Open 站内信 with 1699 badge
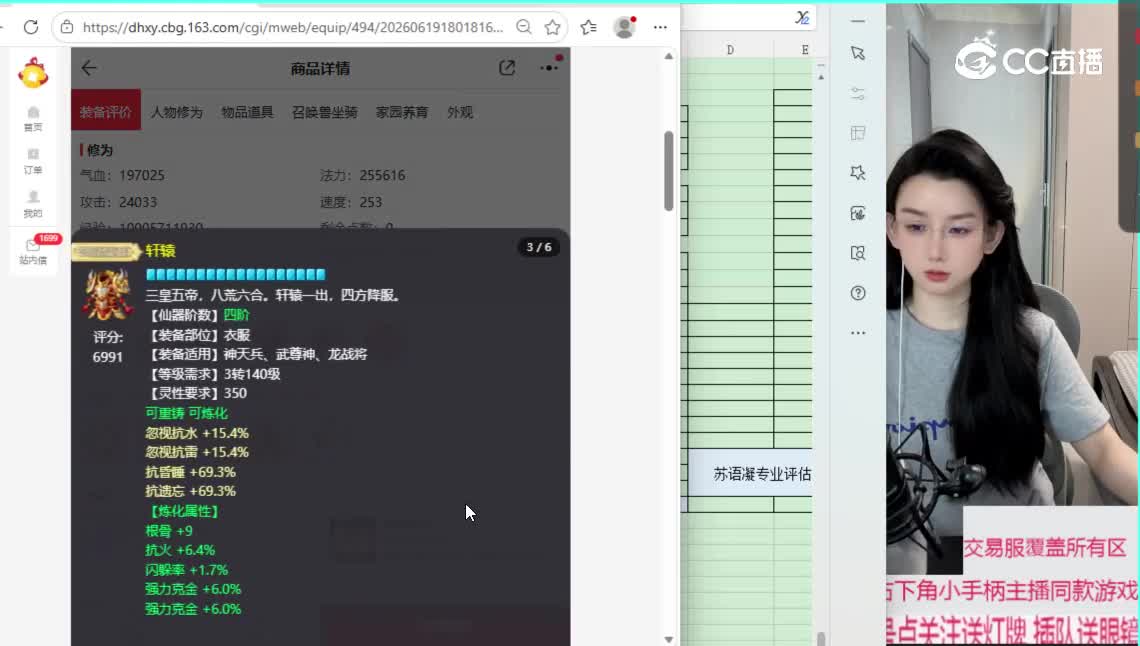The image size is (1140, 646). [33, 251]
